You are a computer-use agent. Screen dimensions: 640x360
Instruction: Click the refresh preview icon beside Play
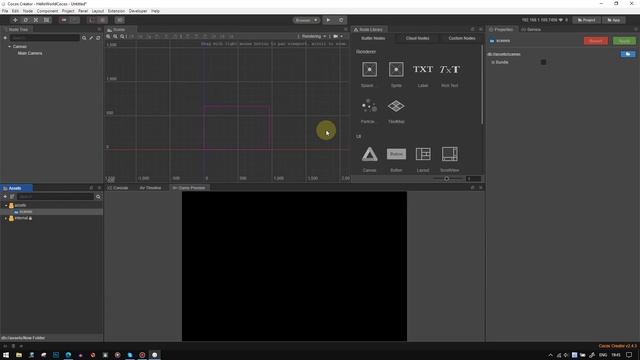click(x=341, y=20)
